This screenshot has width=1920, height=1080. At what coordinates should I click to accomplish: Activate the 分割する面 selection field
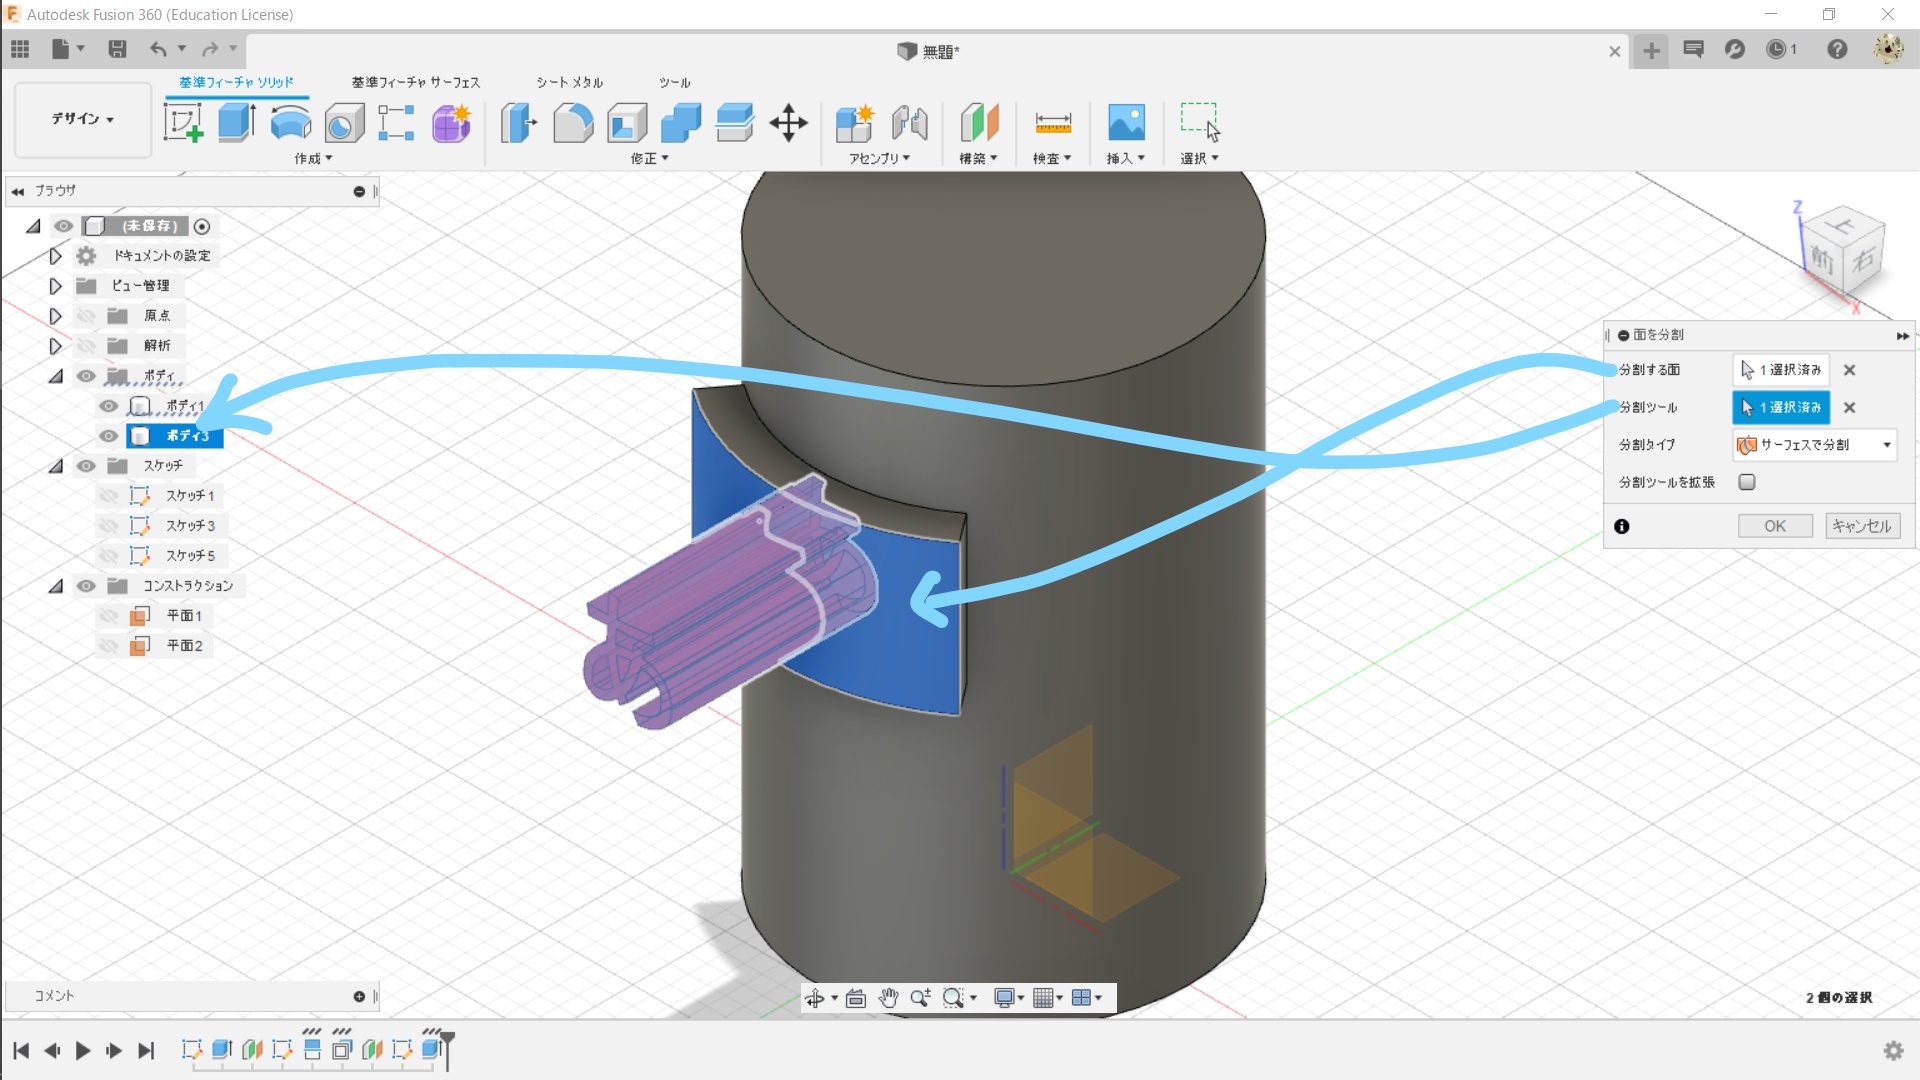coord(1781,370)
